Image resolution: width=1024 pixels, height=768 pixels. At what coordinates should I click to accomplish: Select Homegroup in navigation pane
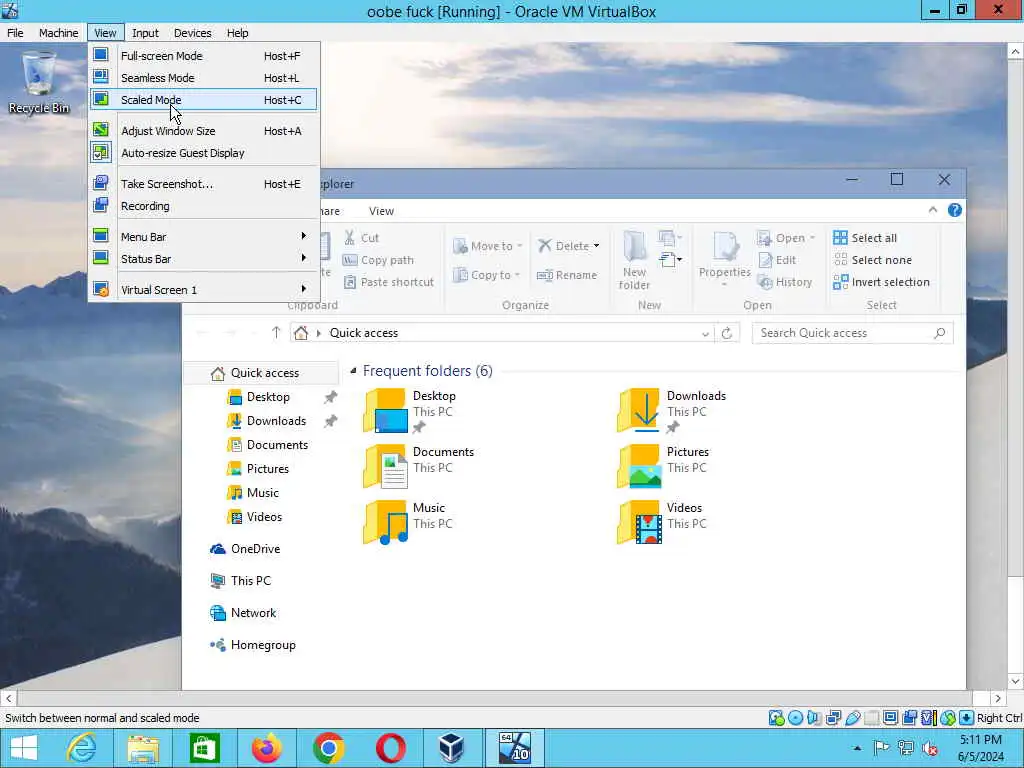point(253,645)
